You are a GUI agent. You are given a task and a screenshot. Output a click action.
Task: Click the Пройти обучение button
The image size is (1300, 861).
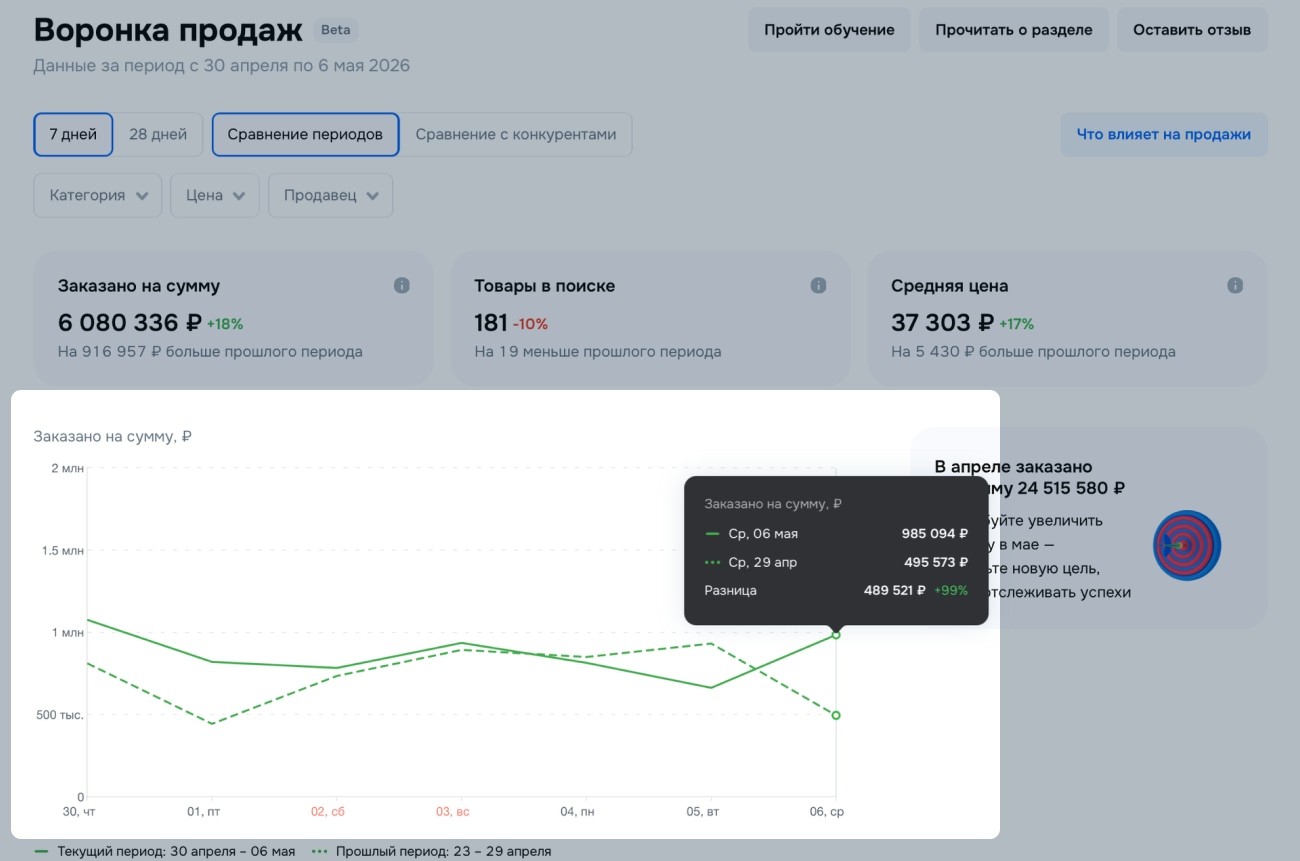pyautogui.click(x=829, y=30)
